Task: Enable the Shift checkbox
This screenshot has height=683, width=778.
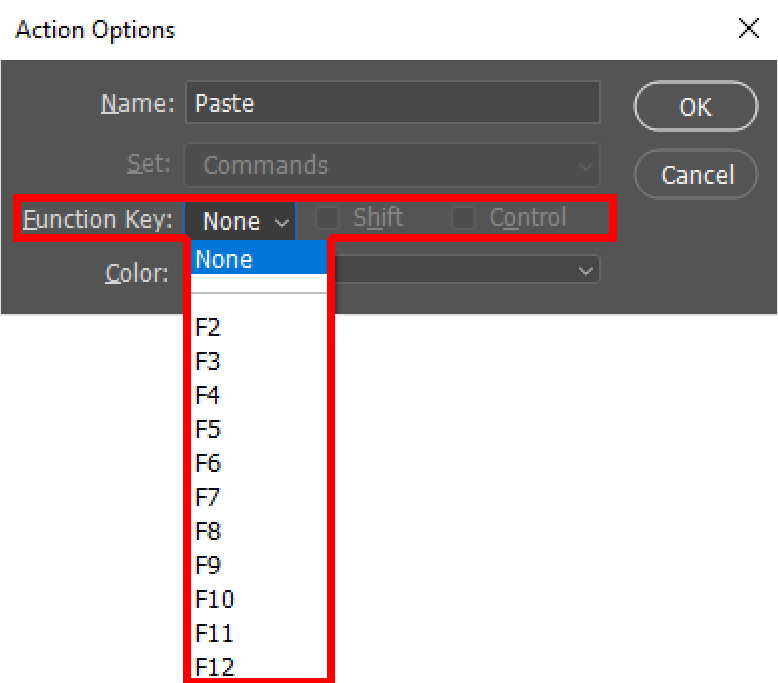Action: point(327,218)
